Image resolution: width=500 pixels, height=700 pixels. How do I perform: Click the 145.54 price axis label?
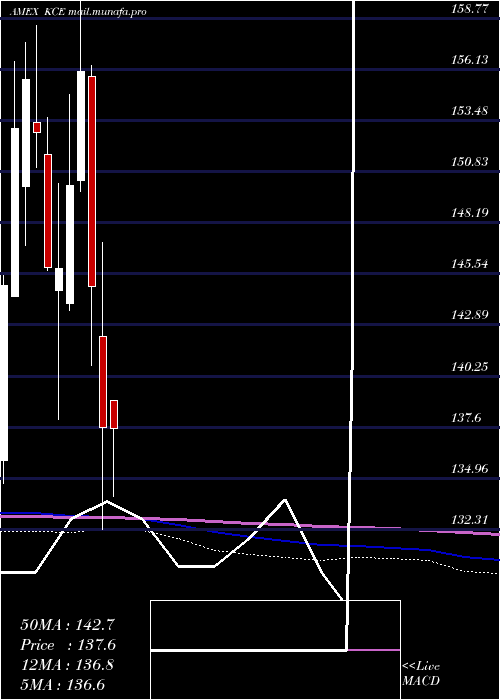click(470, 264)
